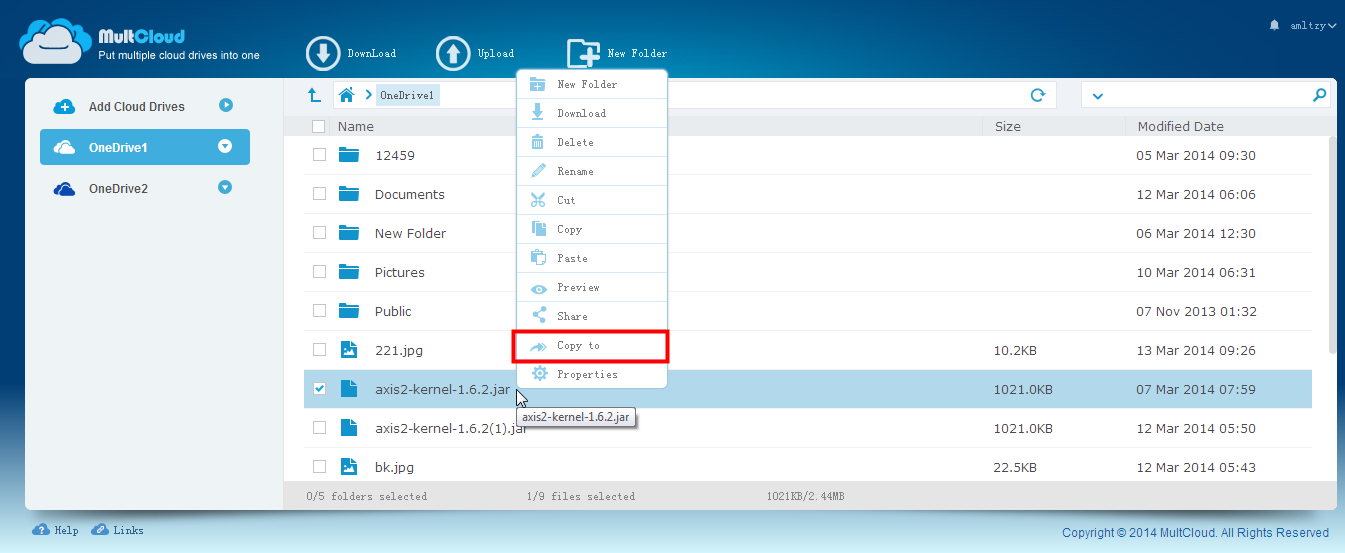1345x553 pixels.
Task: Click into the search input field
Action: (1205, 95)
